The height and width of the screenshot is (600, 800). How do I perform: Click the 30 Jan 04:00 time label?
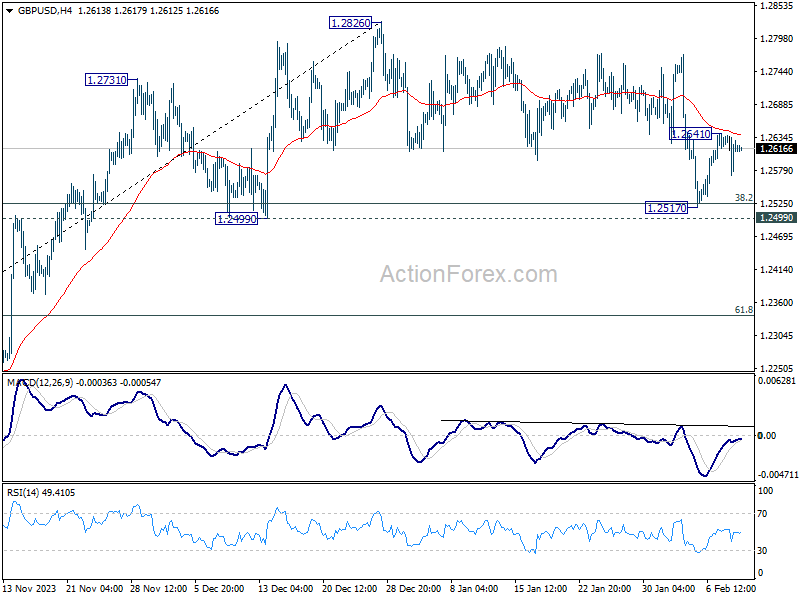[668, 589]
